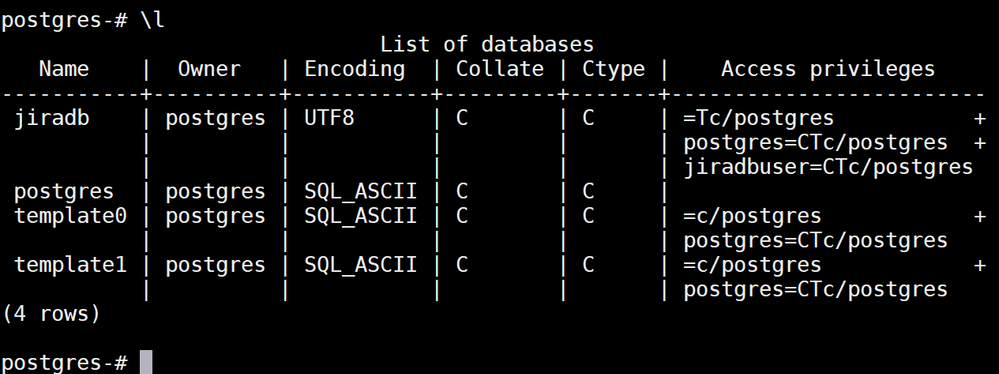This screenshot has width=999, height=374.
Task: Click the postgres database name in the Name column
Action: (64, 192)
